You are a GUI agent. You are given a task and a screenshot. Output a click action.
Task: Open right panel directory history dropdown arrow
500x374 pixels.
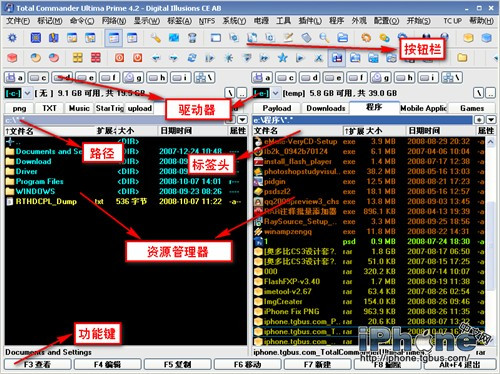pos(491,120)
